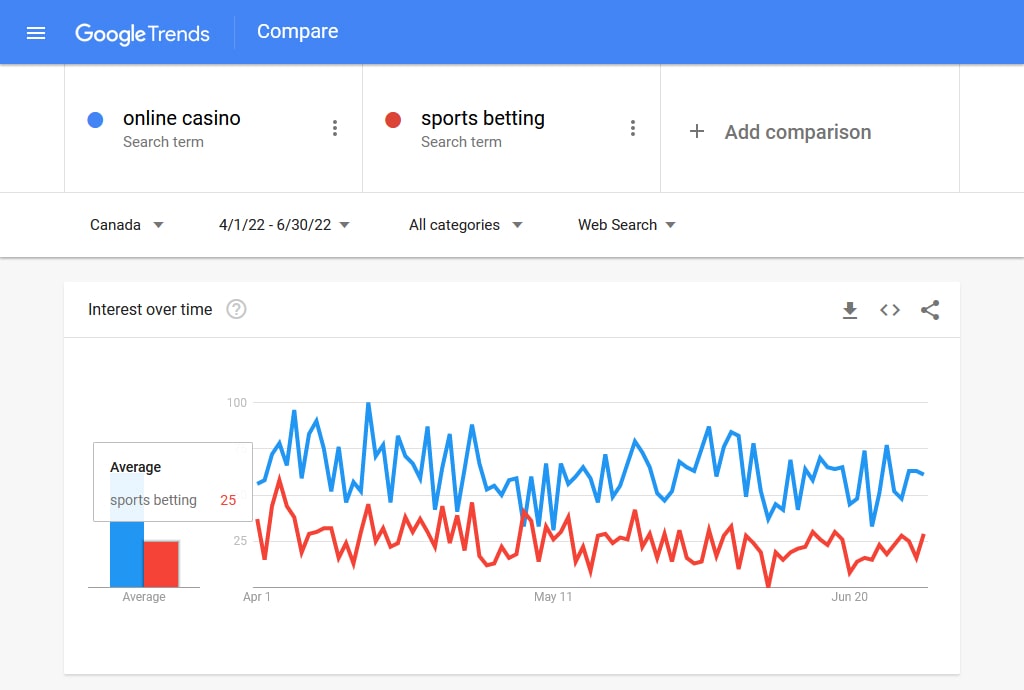Click the red sports betting color dot
Viewport: 1024px width, 690px height.
393,119
